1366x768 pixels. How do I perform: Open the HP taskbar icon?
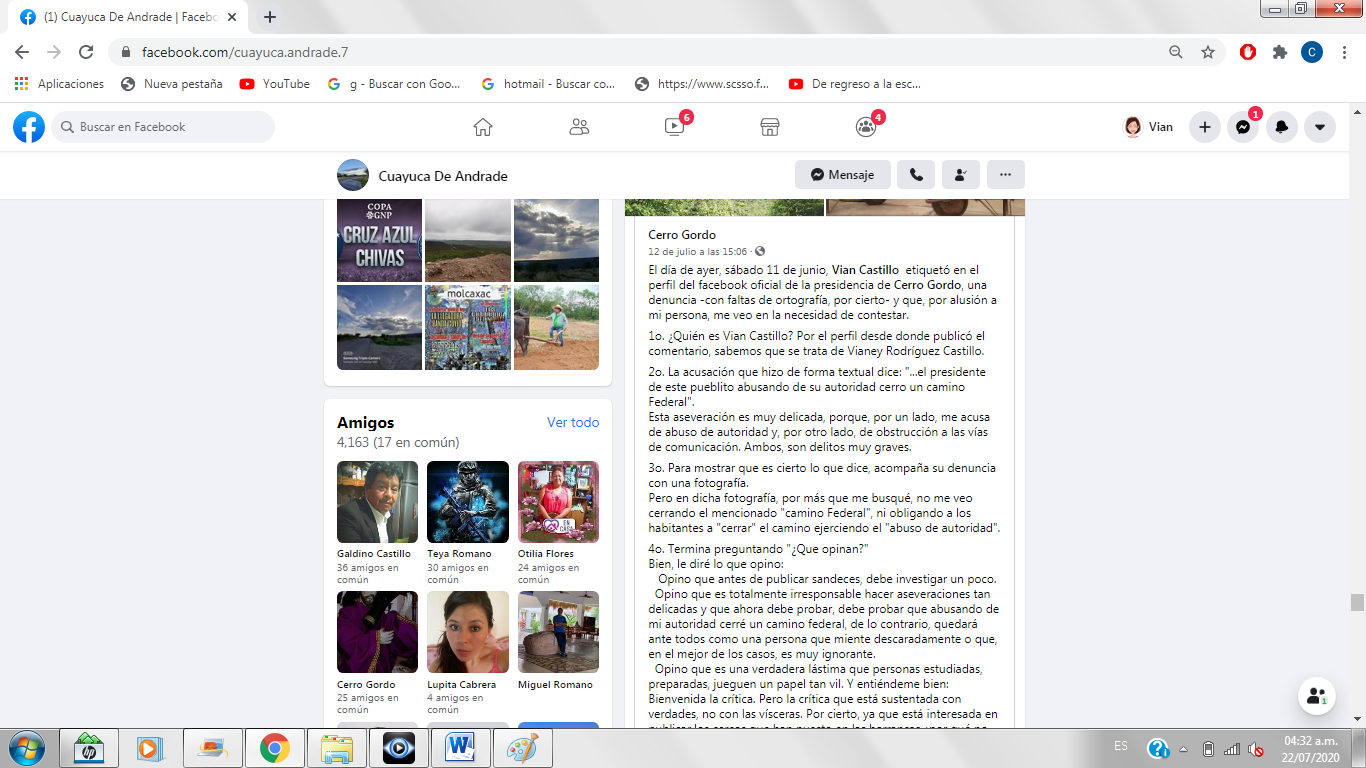tap(90, 748)
